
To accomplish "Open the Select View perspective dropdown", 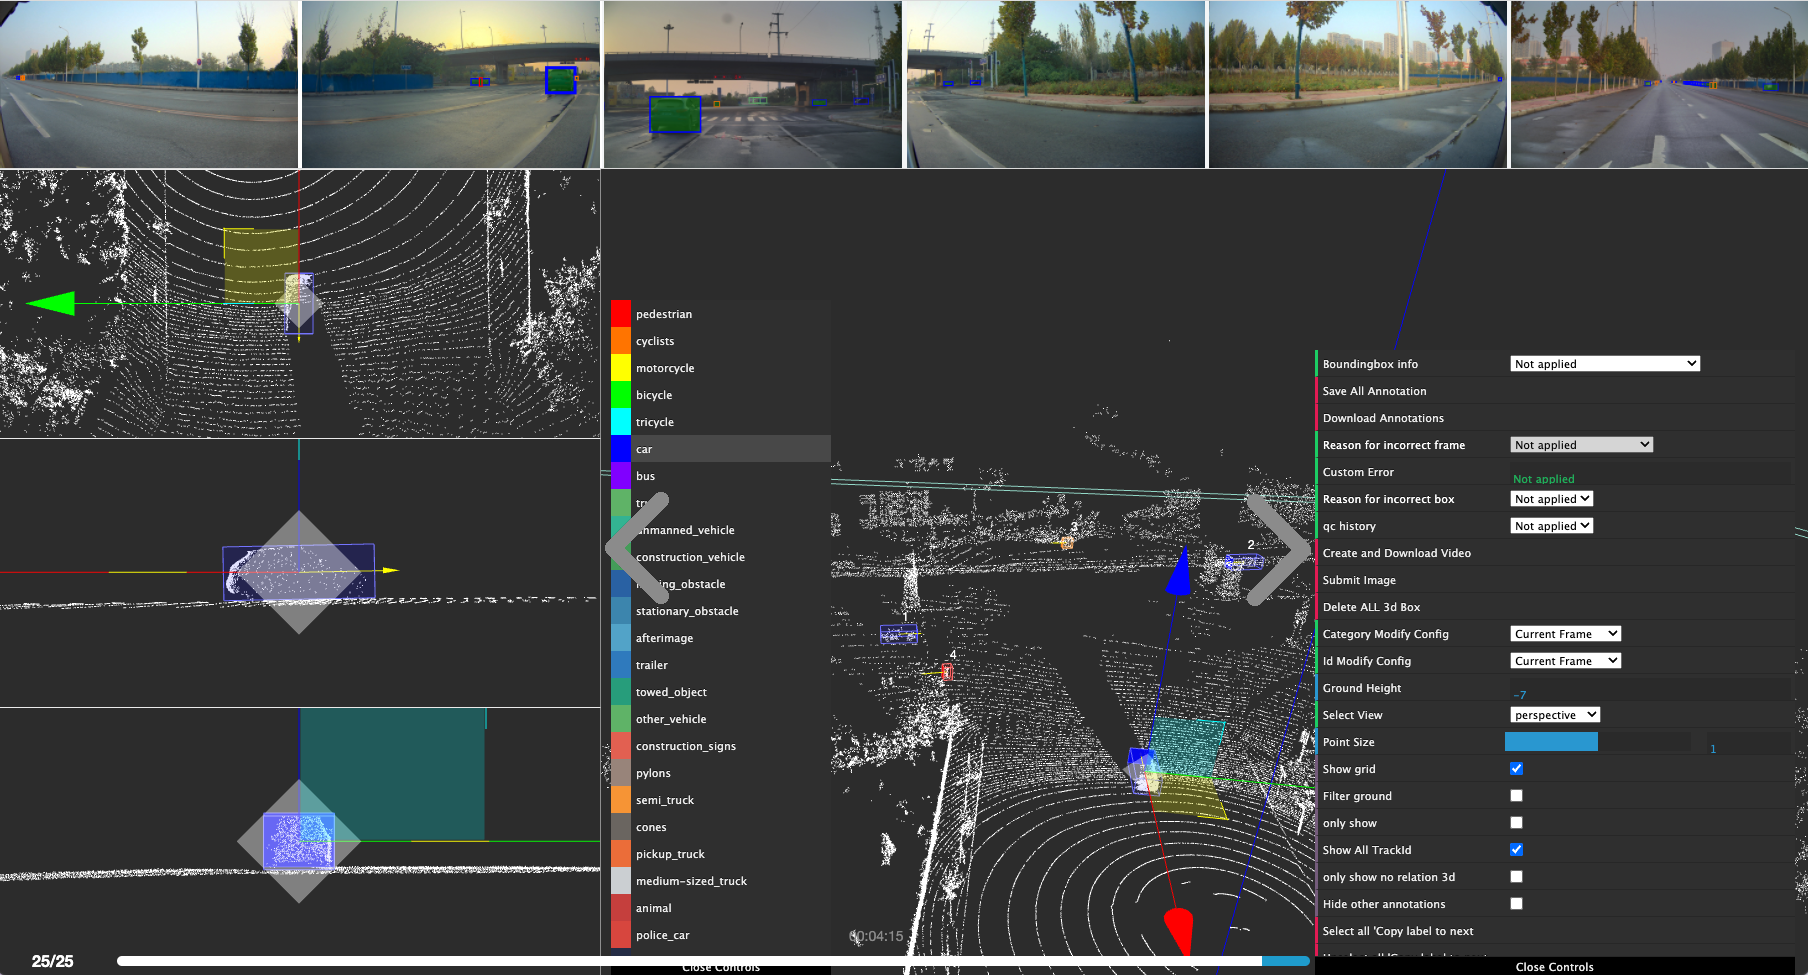I will [1554, 715].
